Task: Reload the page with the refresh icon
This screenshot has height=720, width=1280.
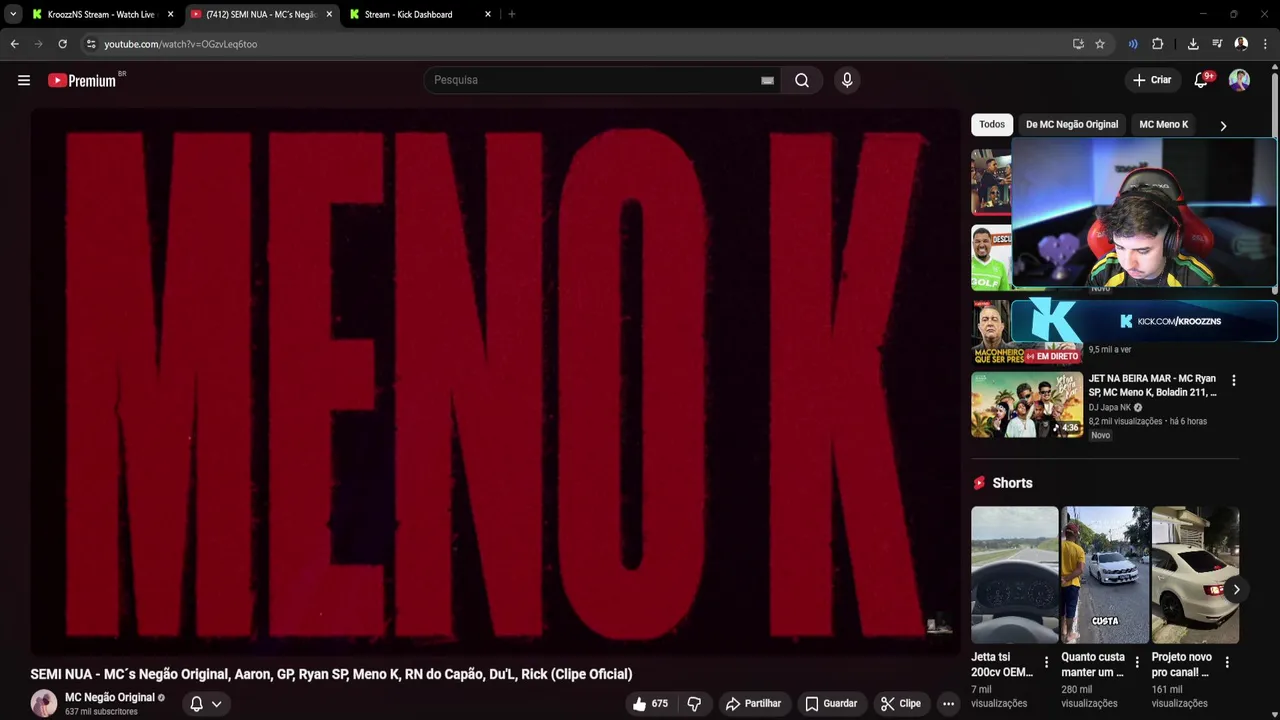Action: click(x=62, y=44)
